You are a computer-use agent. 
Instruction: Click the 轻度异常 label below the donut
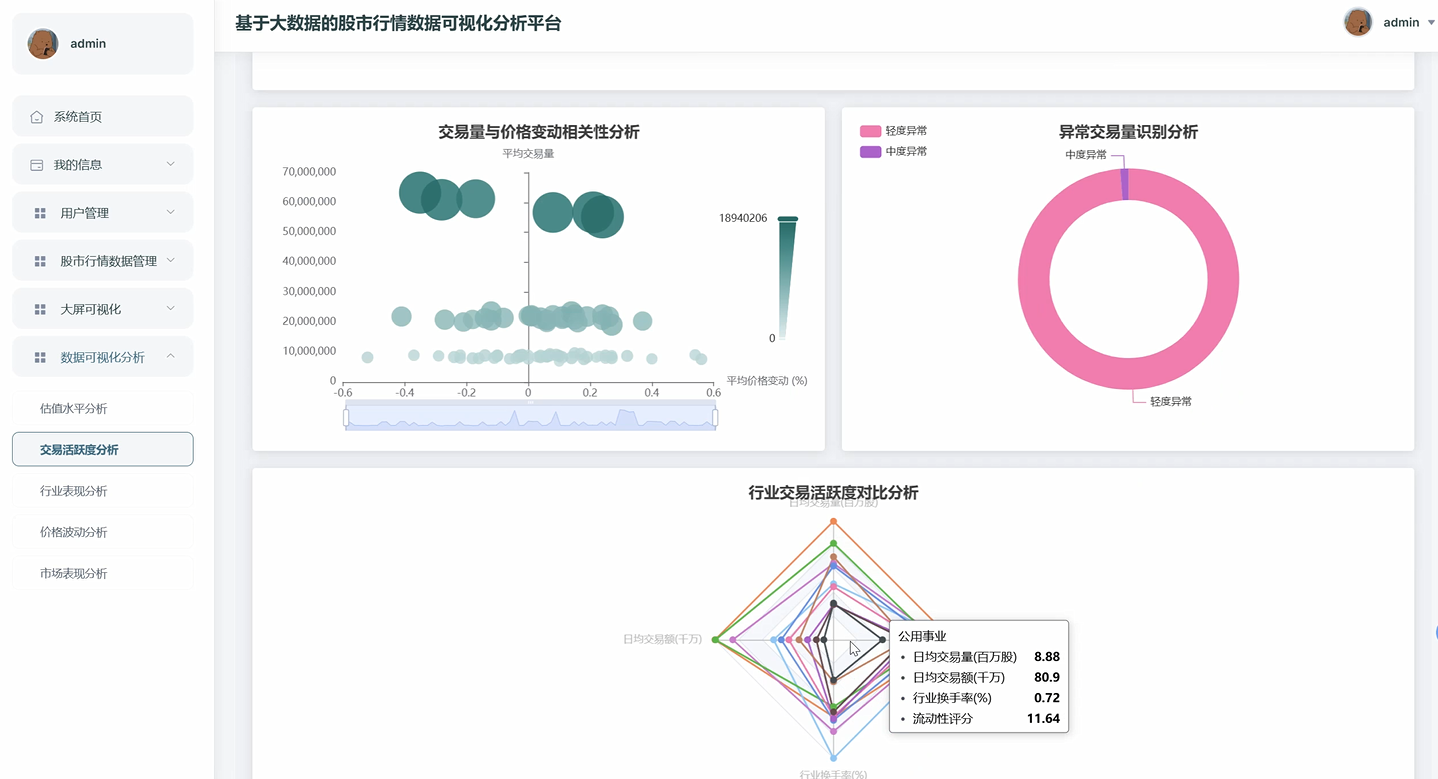(x=1170, y=401)
